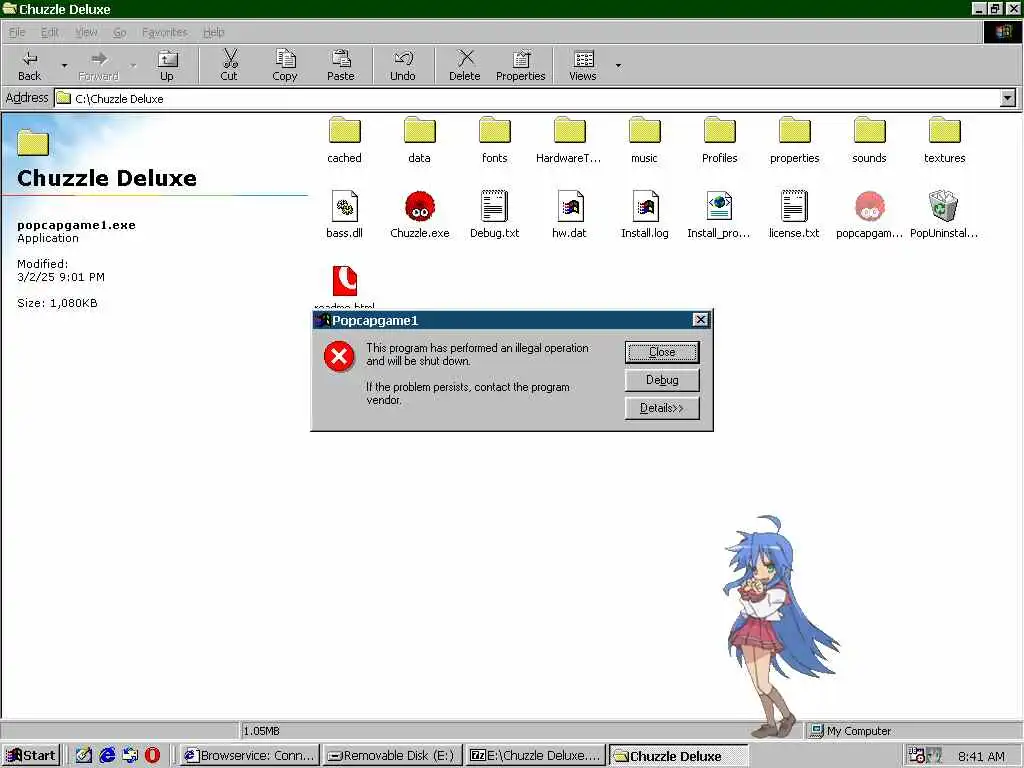Select the cached folder
The height and width of the screenshot is (768, 1024).
(344, 140)
